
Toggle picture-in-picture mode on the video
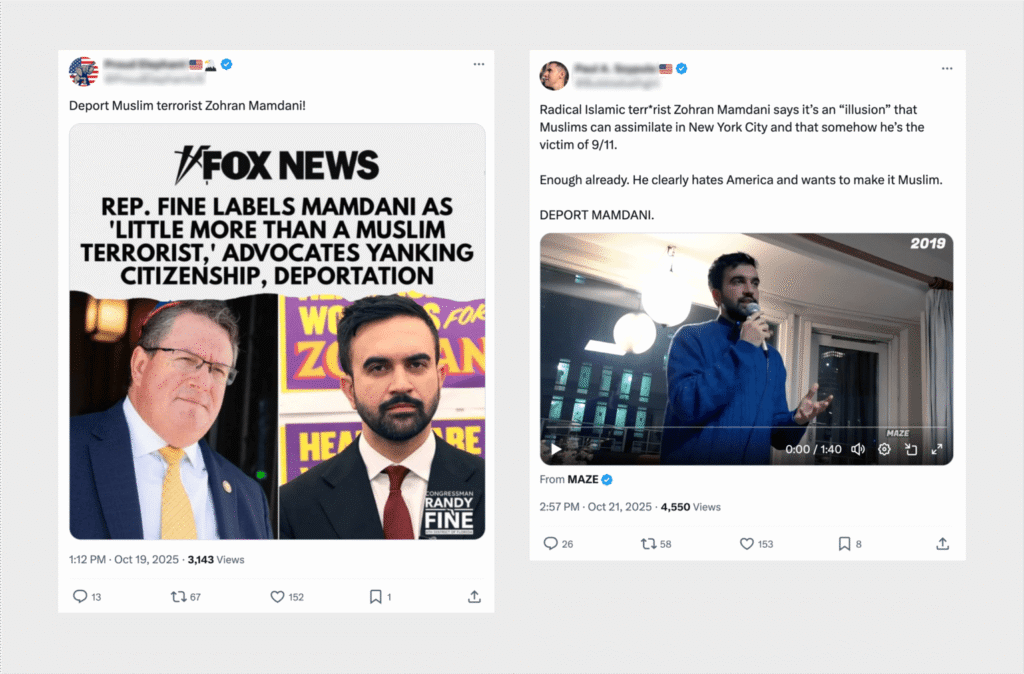(911, 449)
